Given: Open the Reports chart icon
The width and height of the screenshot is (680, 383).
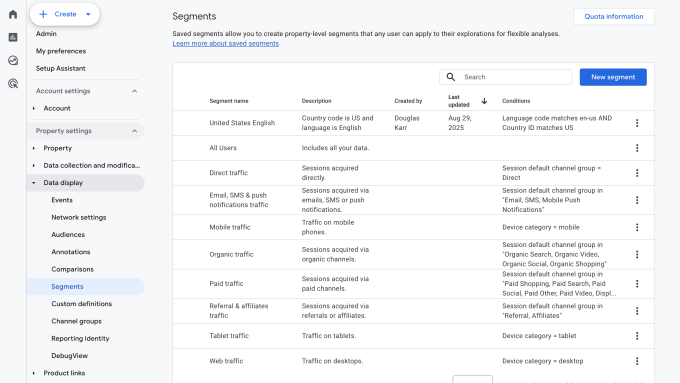Looking at the screenshot, I should coord(13,37).
